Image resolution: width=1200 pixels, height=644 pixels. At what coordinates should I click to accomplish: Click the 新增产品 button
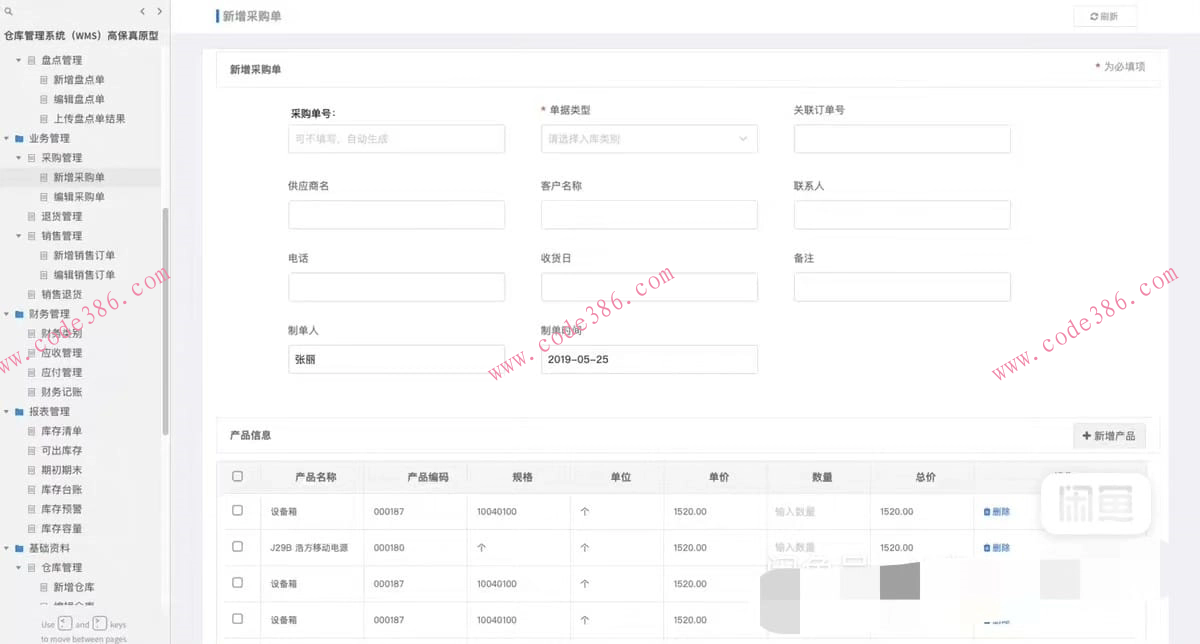pos(1109,436)
